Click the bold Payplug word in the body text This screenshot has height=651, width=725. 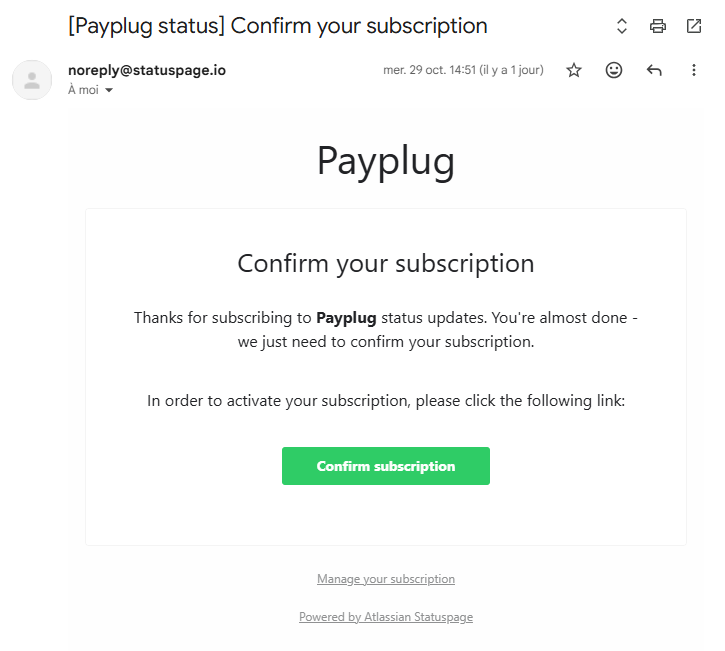tap(346, 318)
